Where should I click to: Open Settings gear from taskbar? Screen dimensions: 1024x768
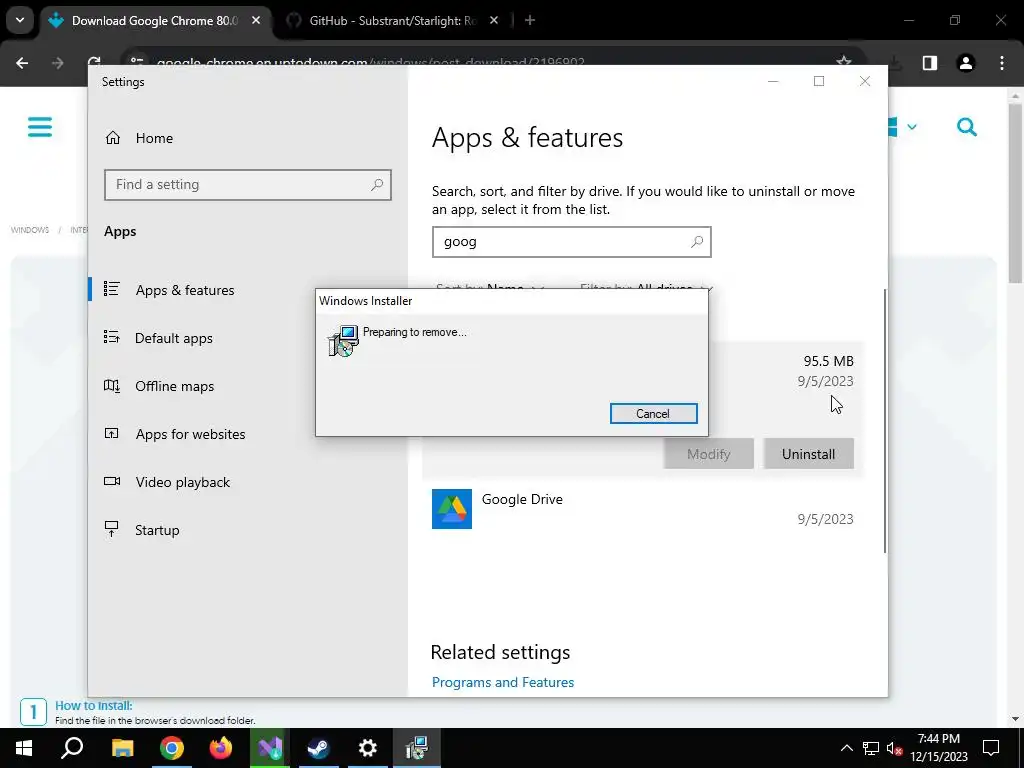point(368,748)
